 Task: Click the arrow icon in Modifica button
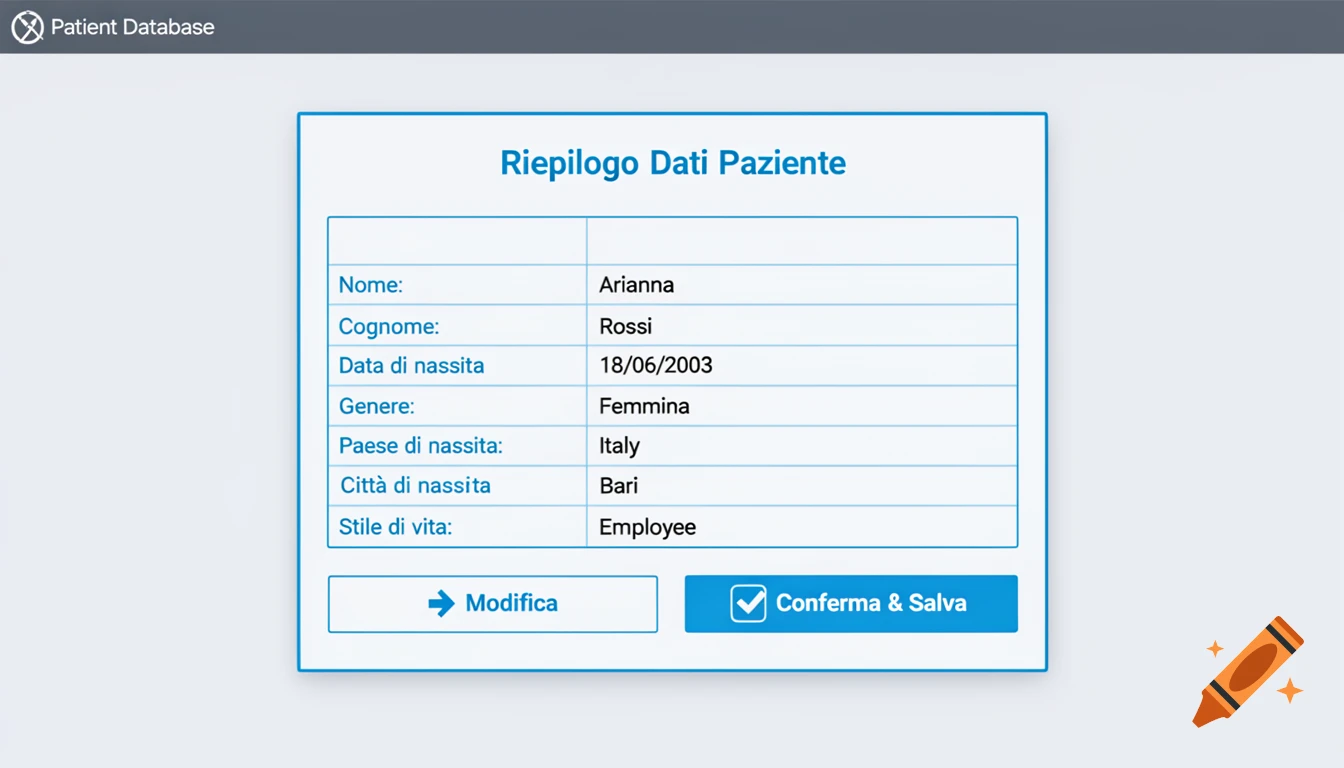(441, 603)
